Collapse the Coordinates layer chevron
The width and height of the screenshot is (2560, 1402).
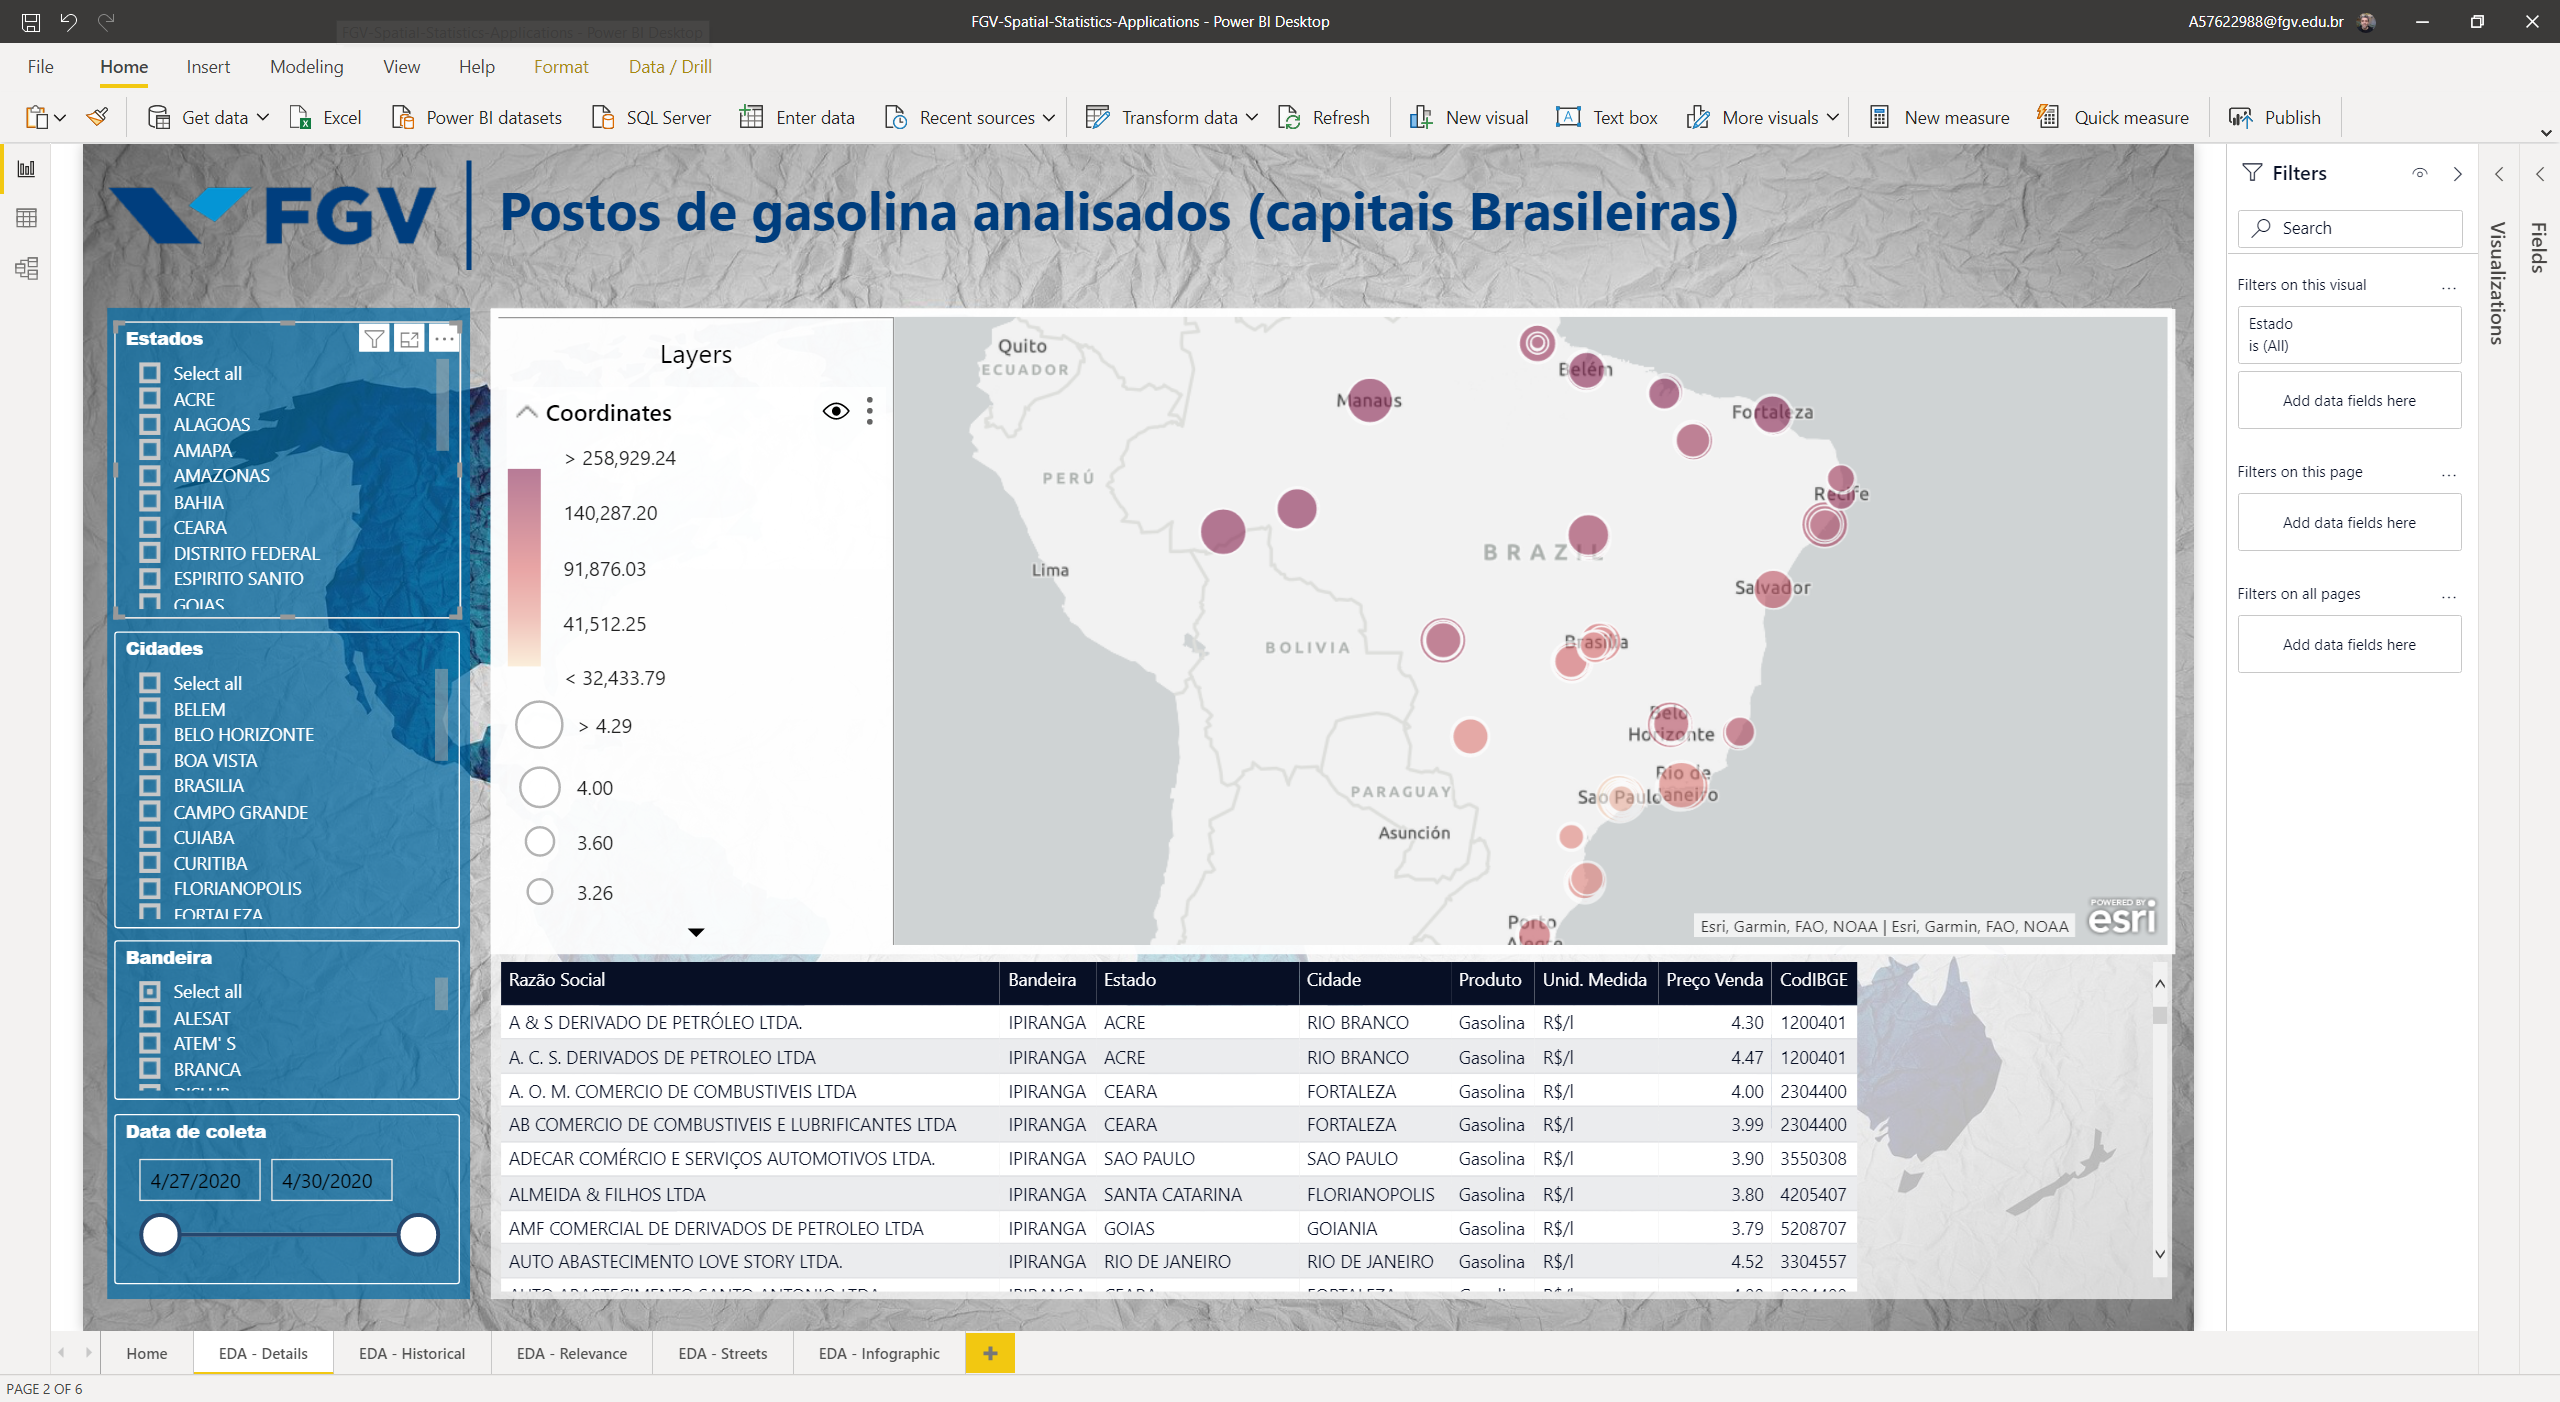526,412
